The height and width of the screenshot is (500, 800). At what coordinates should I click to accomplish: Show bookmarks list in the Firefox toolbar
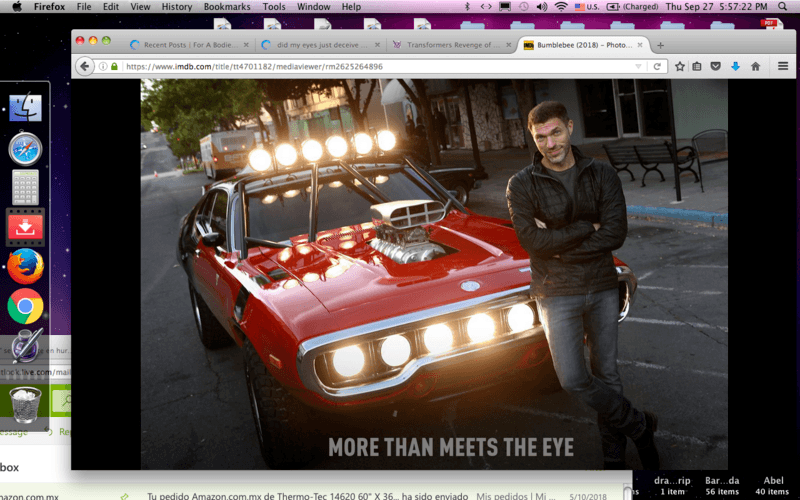click(x=697, y=66)
